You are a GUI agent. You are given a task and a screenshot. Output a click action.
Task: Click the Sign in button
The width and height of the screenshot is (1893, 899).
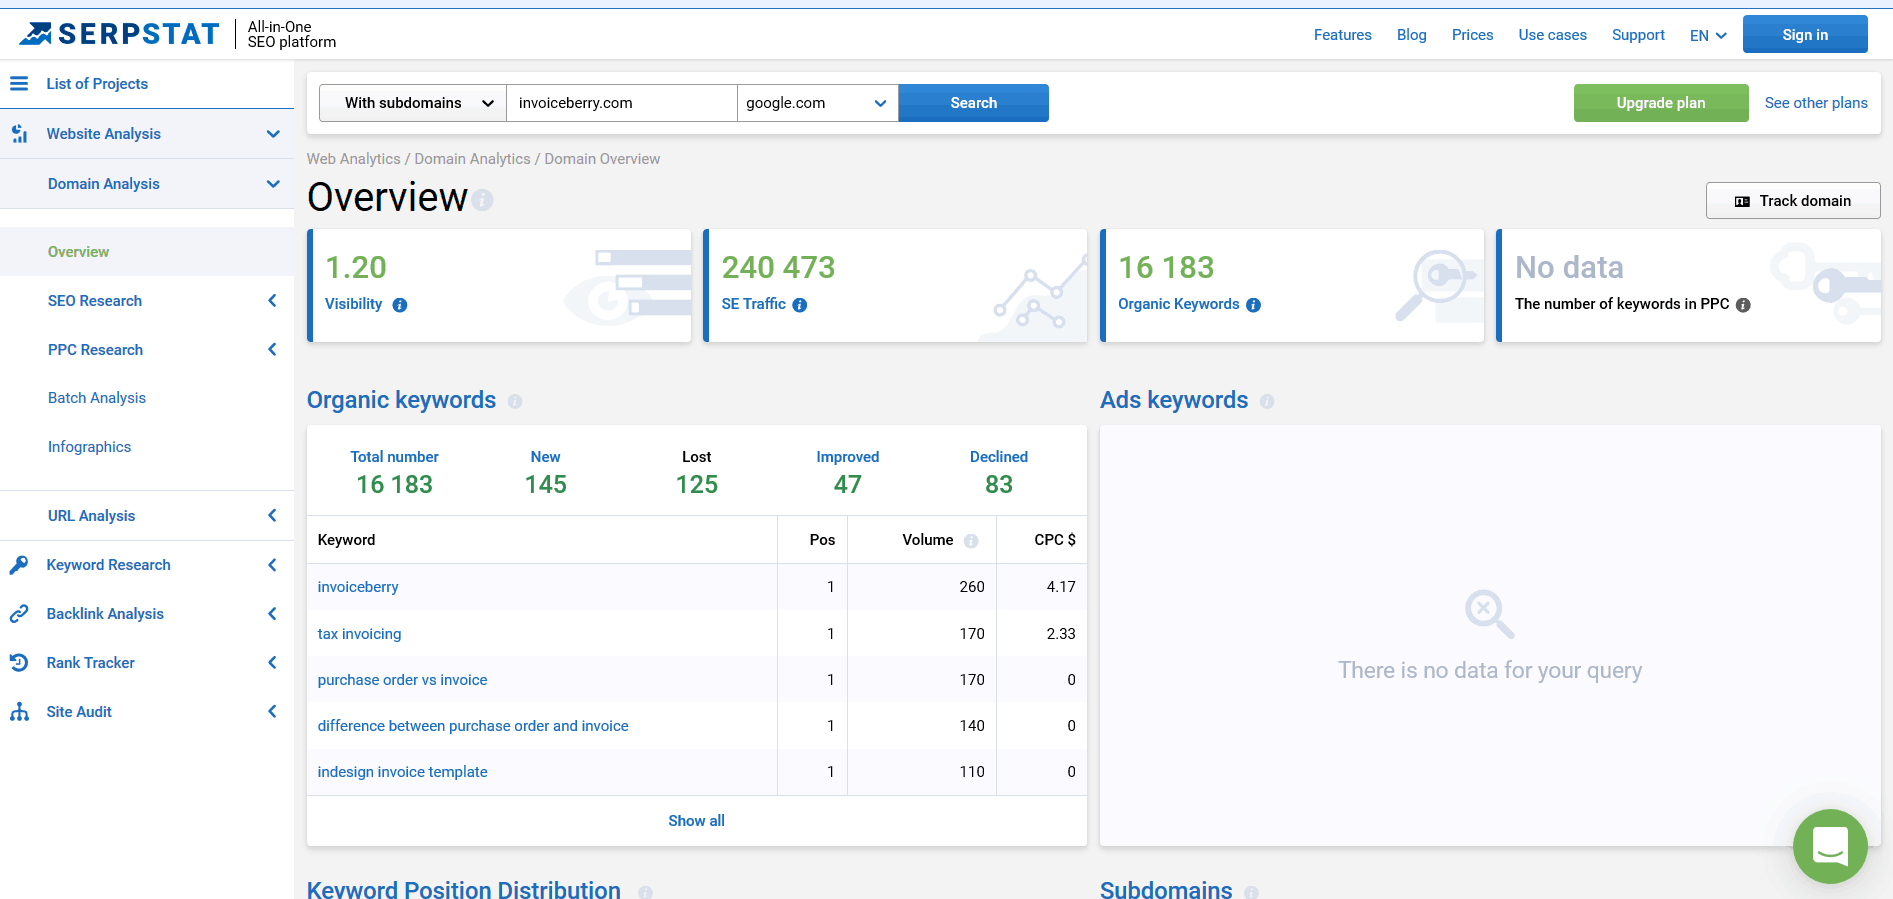1805,35
